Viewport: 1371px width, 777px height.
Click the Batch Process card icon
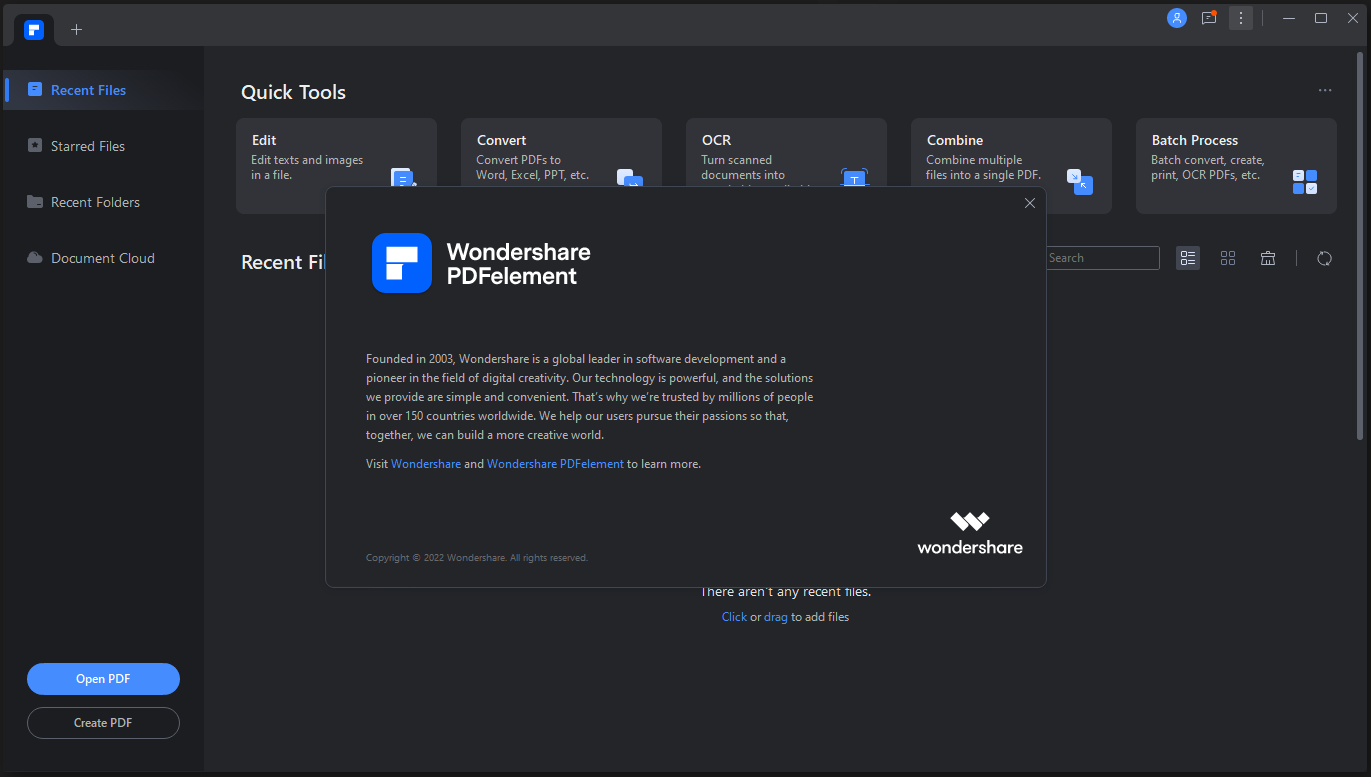point(1305,181)
